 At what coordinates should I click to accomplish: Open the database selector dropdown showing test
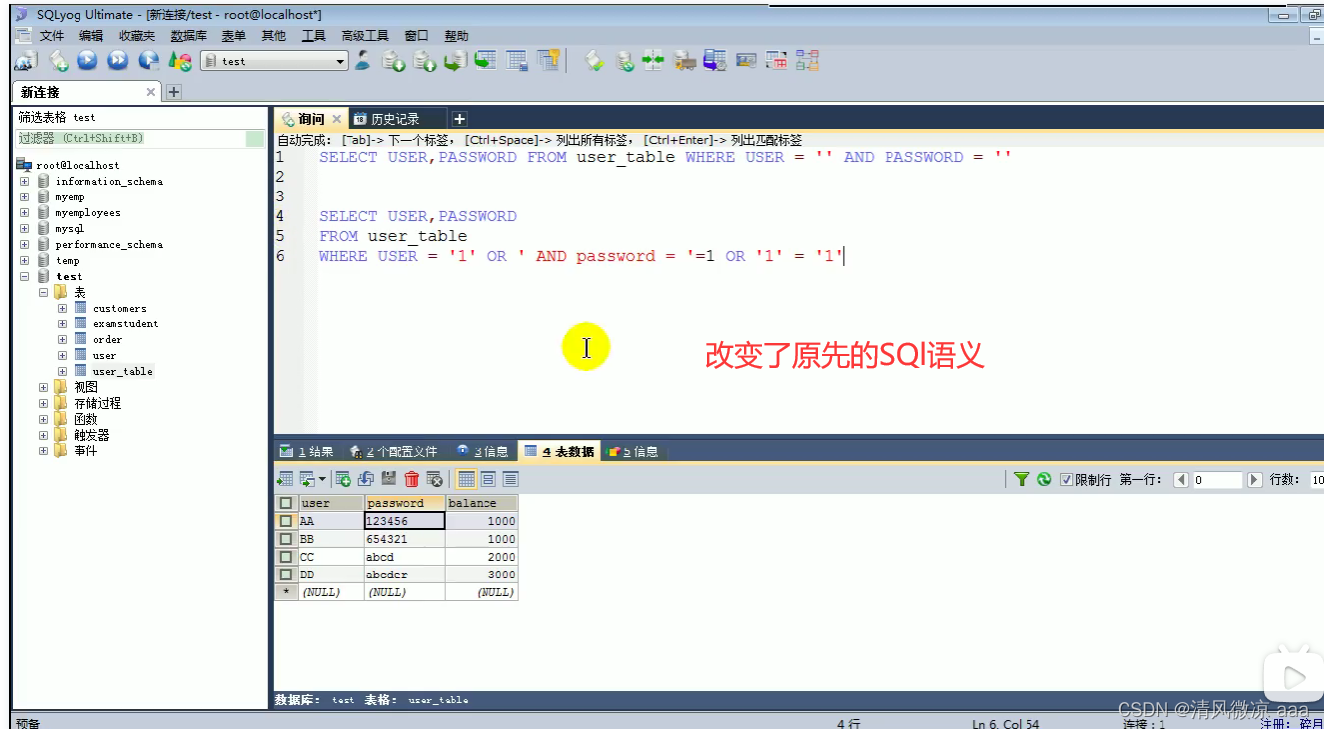coord(273,61)
